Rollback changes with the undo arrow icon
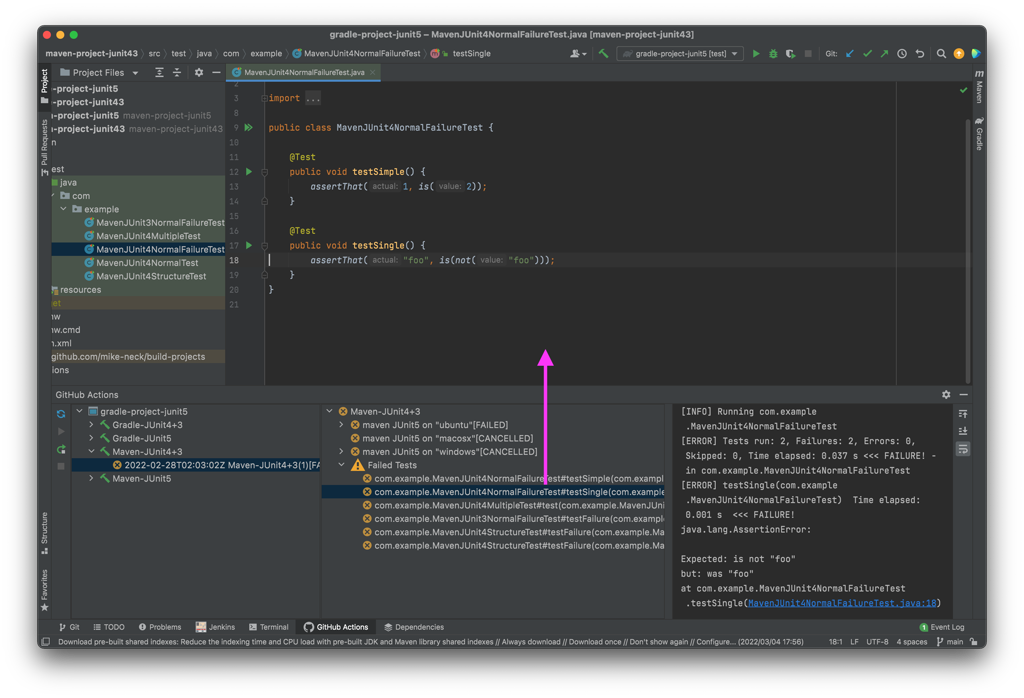This screenshot has width=1024, height=698. click(x=920, y=54)
